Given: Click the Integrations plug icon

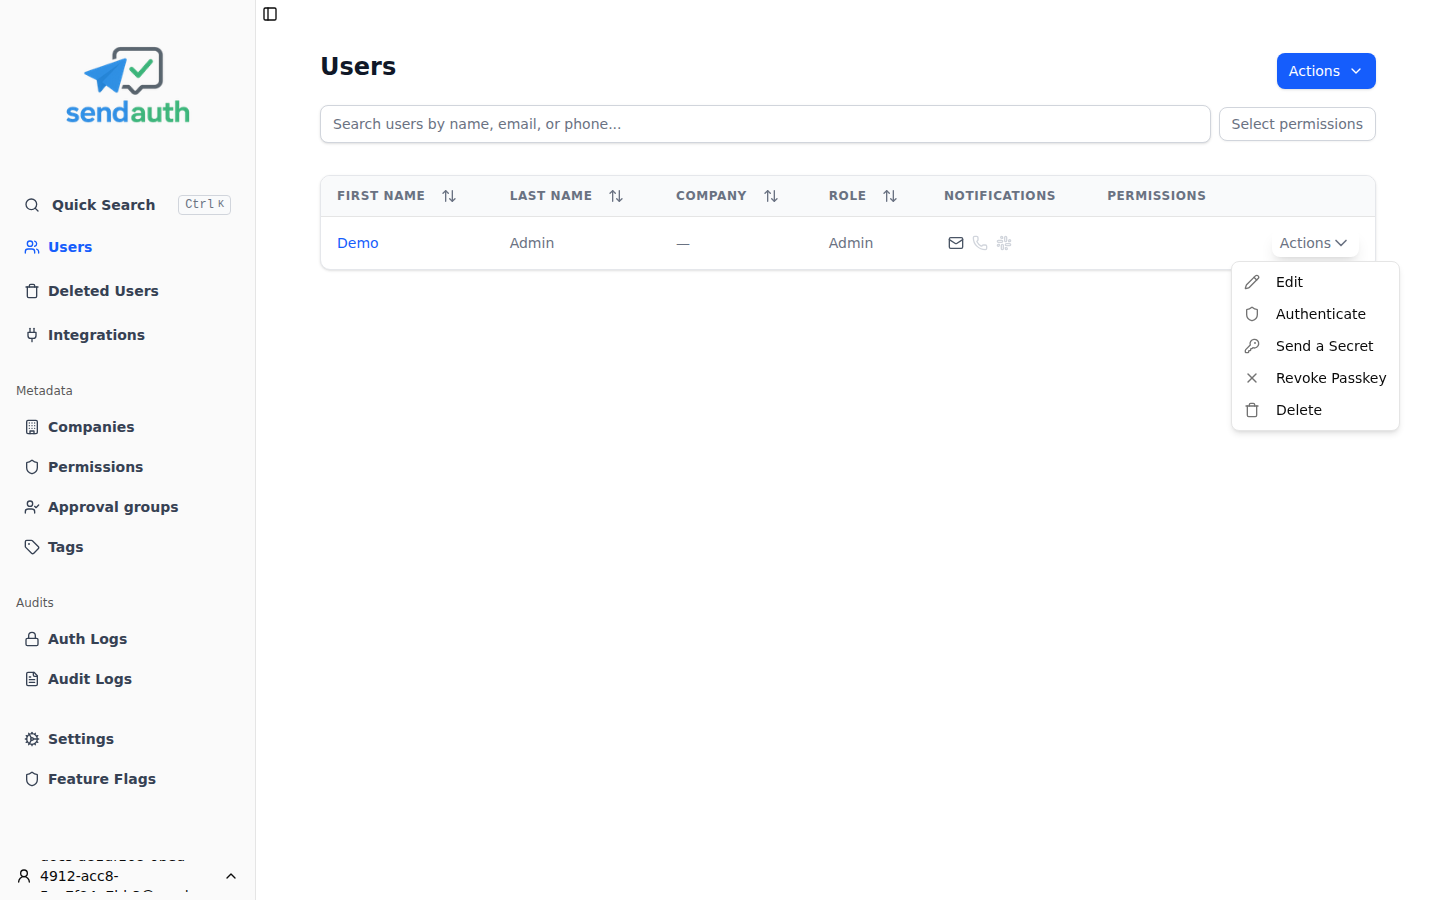Looking at the screenshot, I should (x=32, y=334).
